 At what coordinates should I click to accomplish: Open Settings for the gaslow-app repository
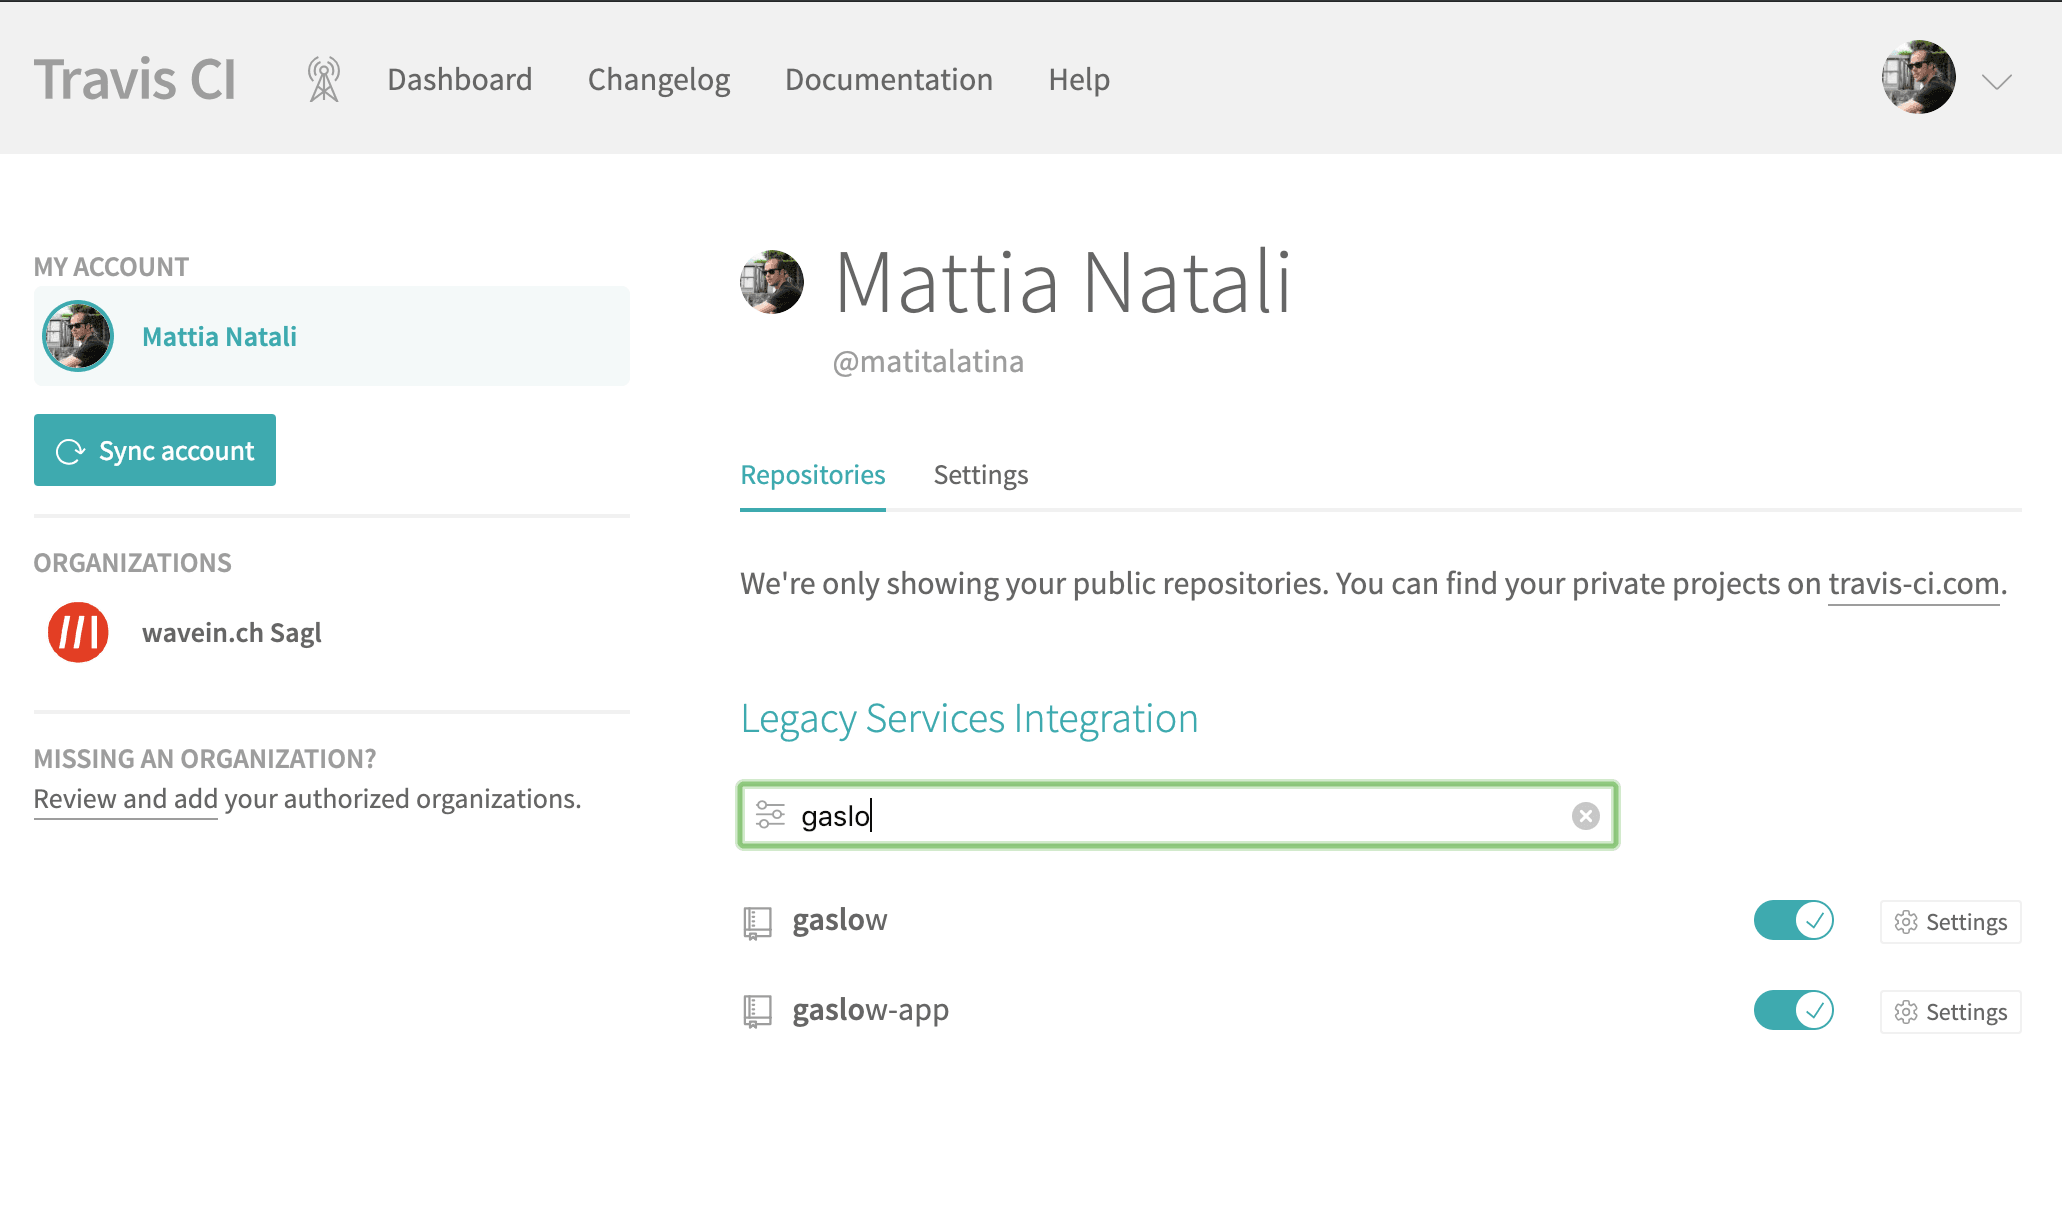1951,1012
